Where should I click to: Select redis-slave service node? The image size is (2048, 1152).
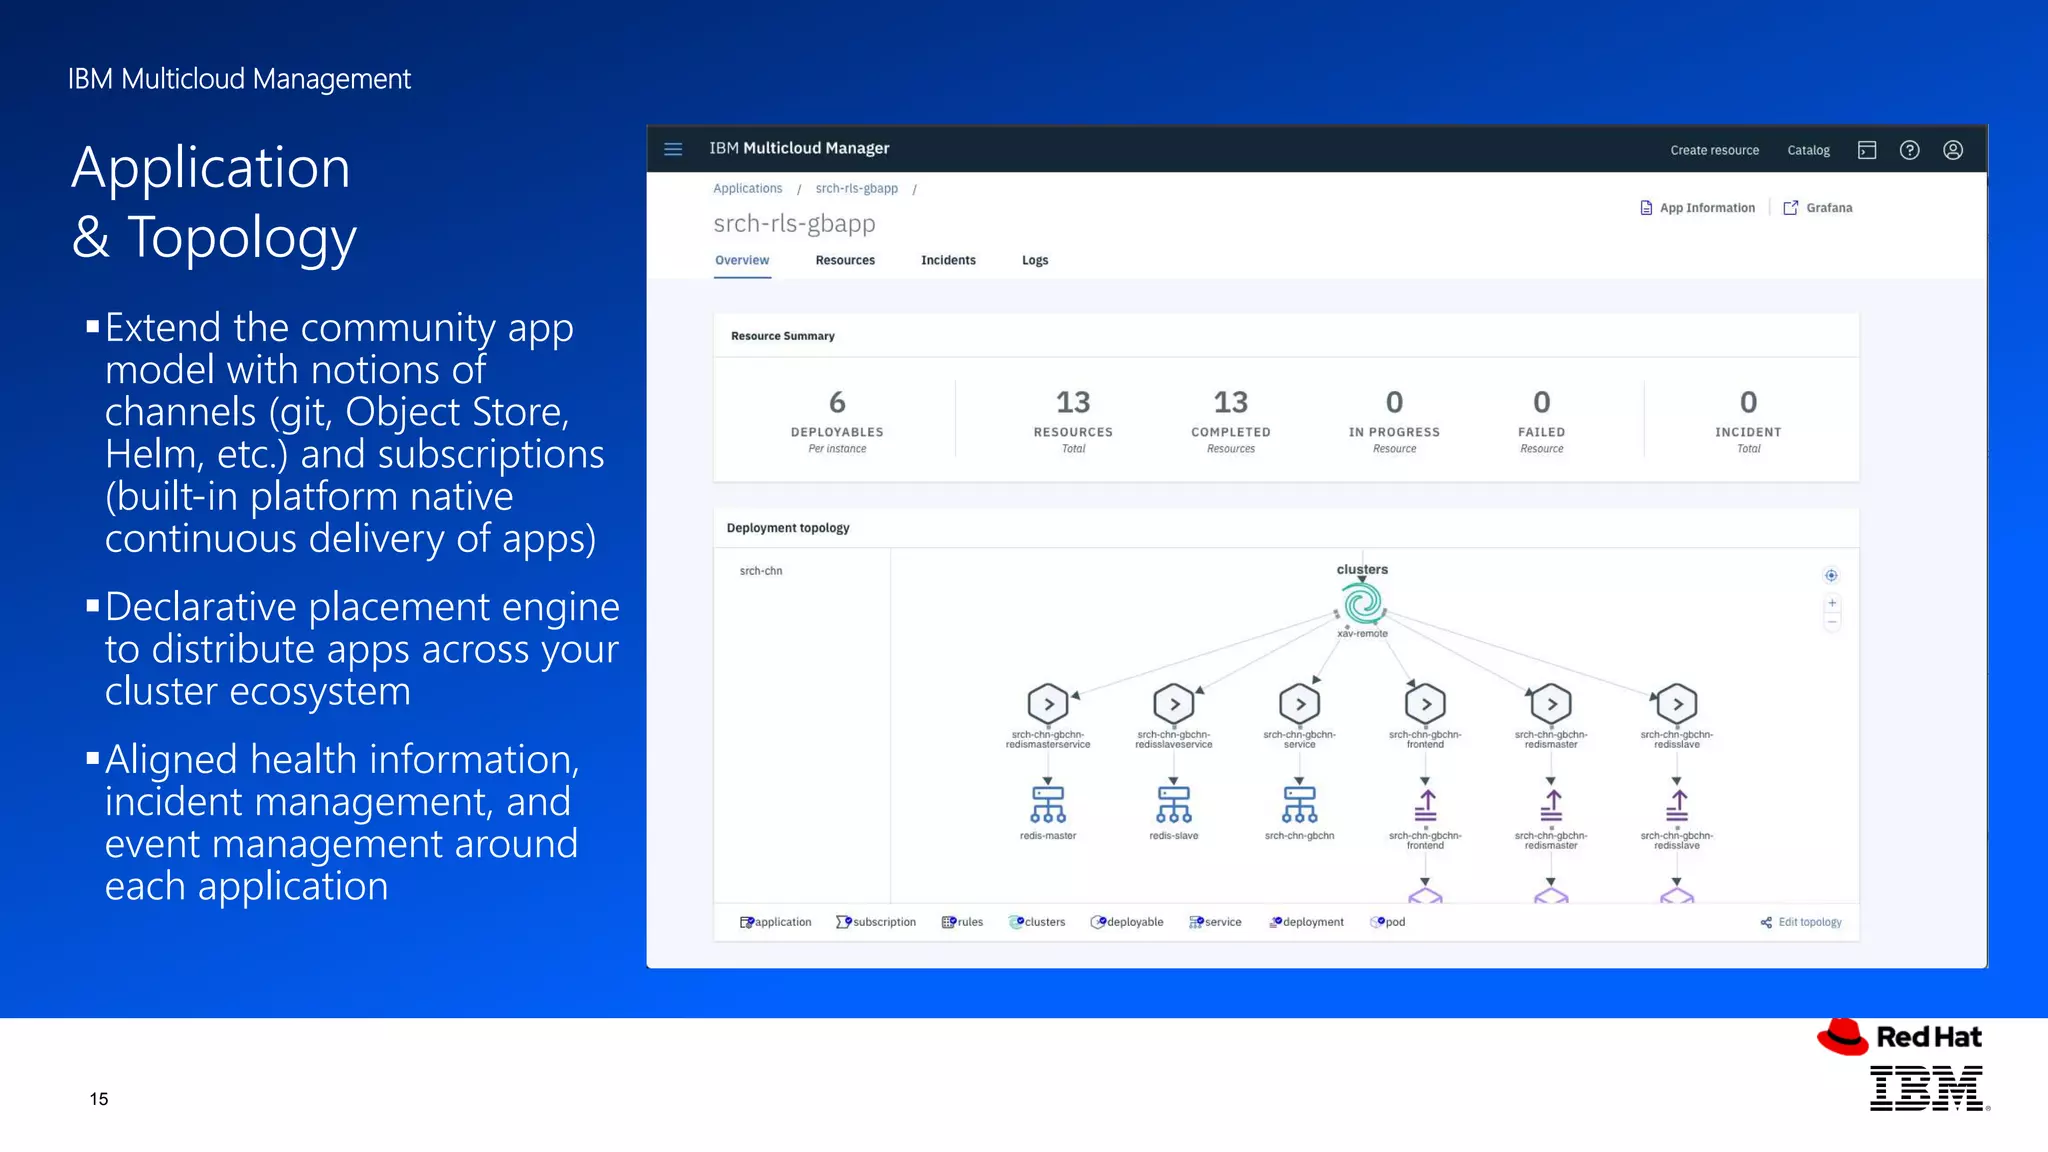[x=1174, y=804]
